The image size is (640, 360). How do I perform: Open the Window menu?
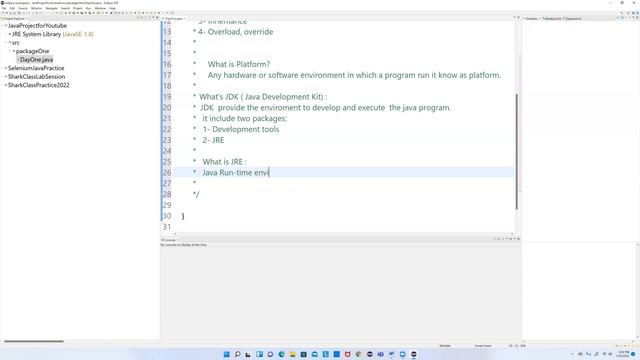(100, 8)
